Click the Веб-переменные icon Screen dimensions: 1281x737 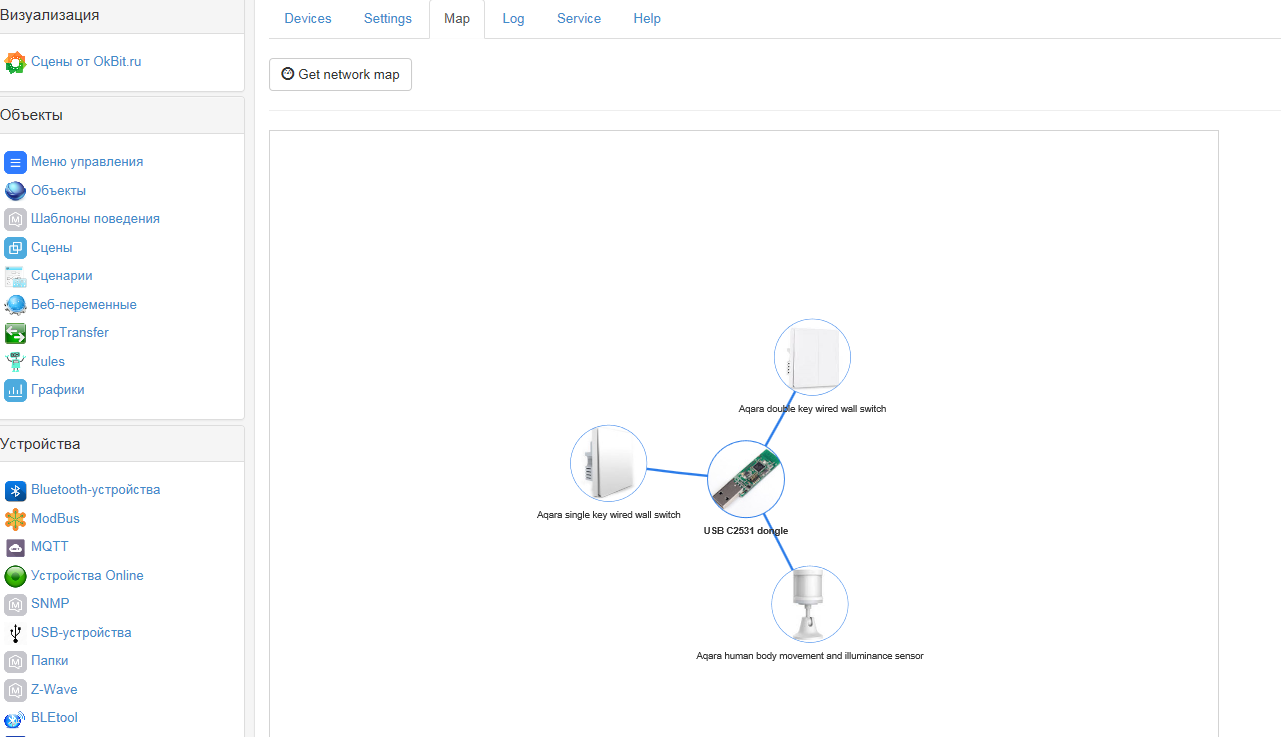coord(15,305)
